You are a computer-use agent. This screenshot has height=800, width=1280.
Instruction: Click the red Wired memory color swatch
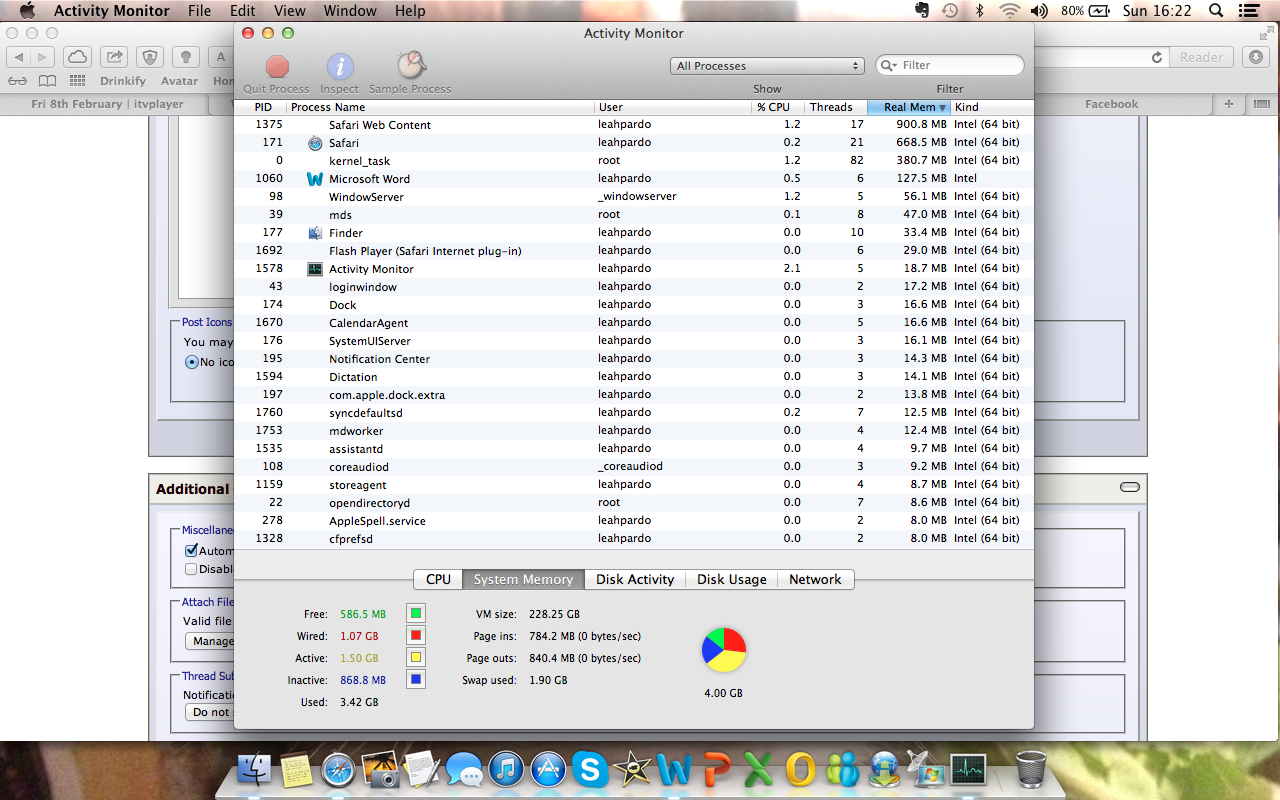point(416,635)
